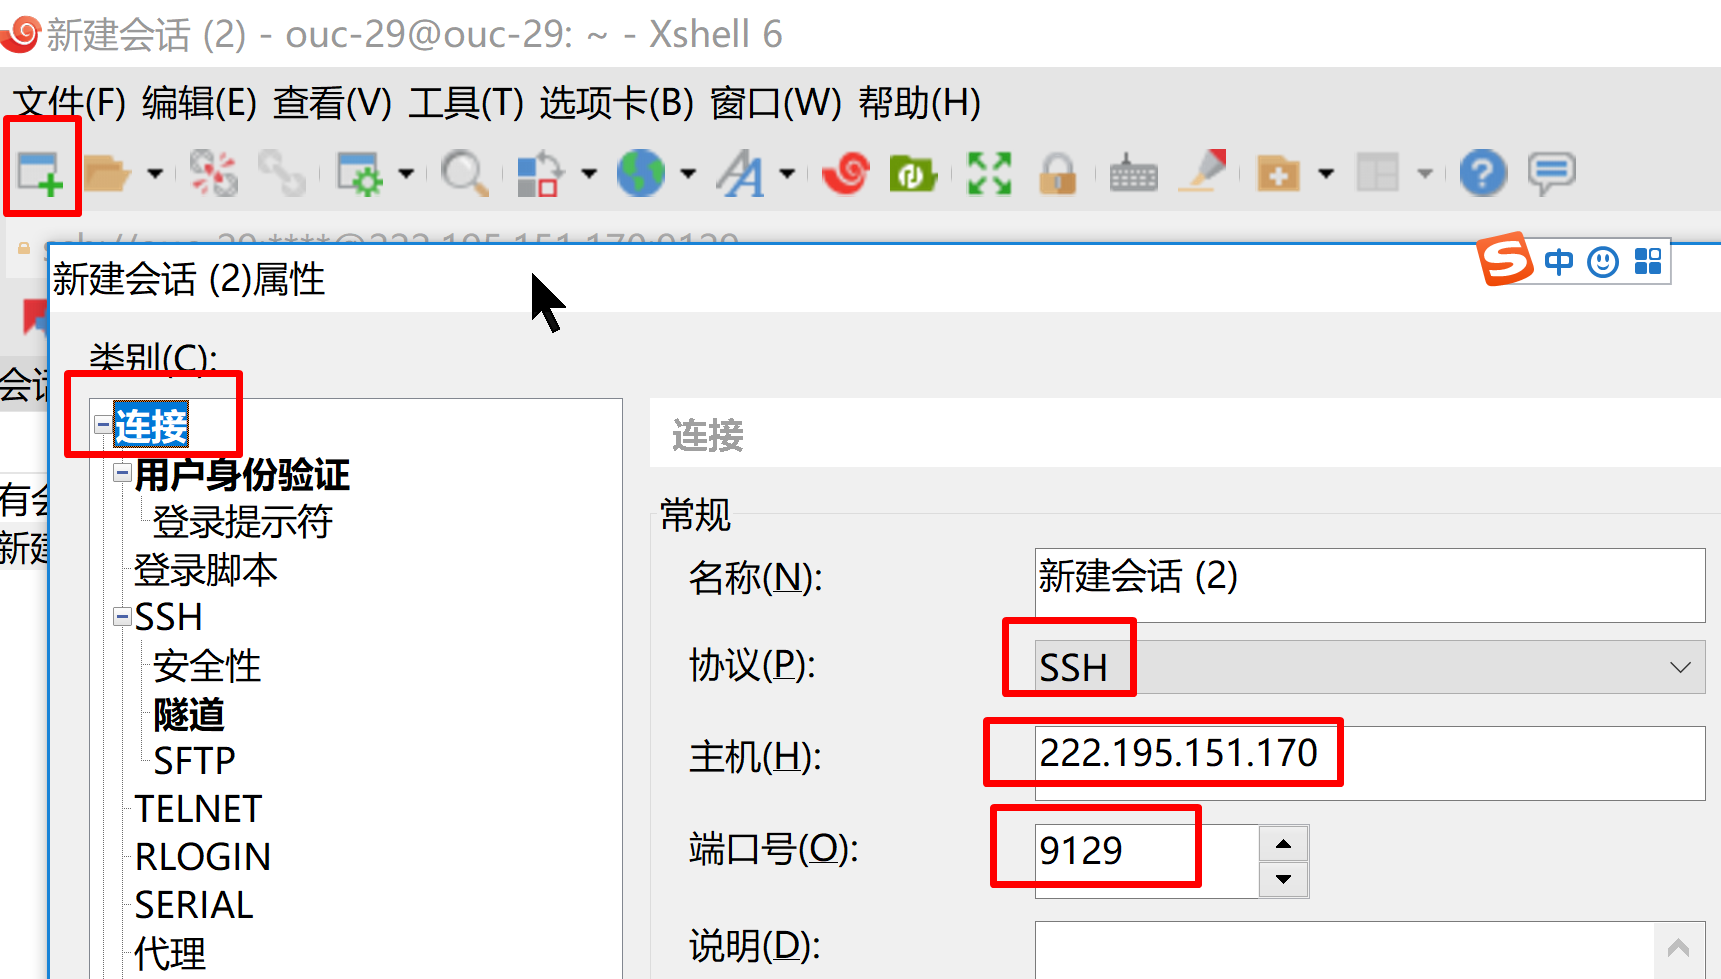Toggle the green Full Screen icon
The image size is (1721, 979).
tap(989, 173)
